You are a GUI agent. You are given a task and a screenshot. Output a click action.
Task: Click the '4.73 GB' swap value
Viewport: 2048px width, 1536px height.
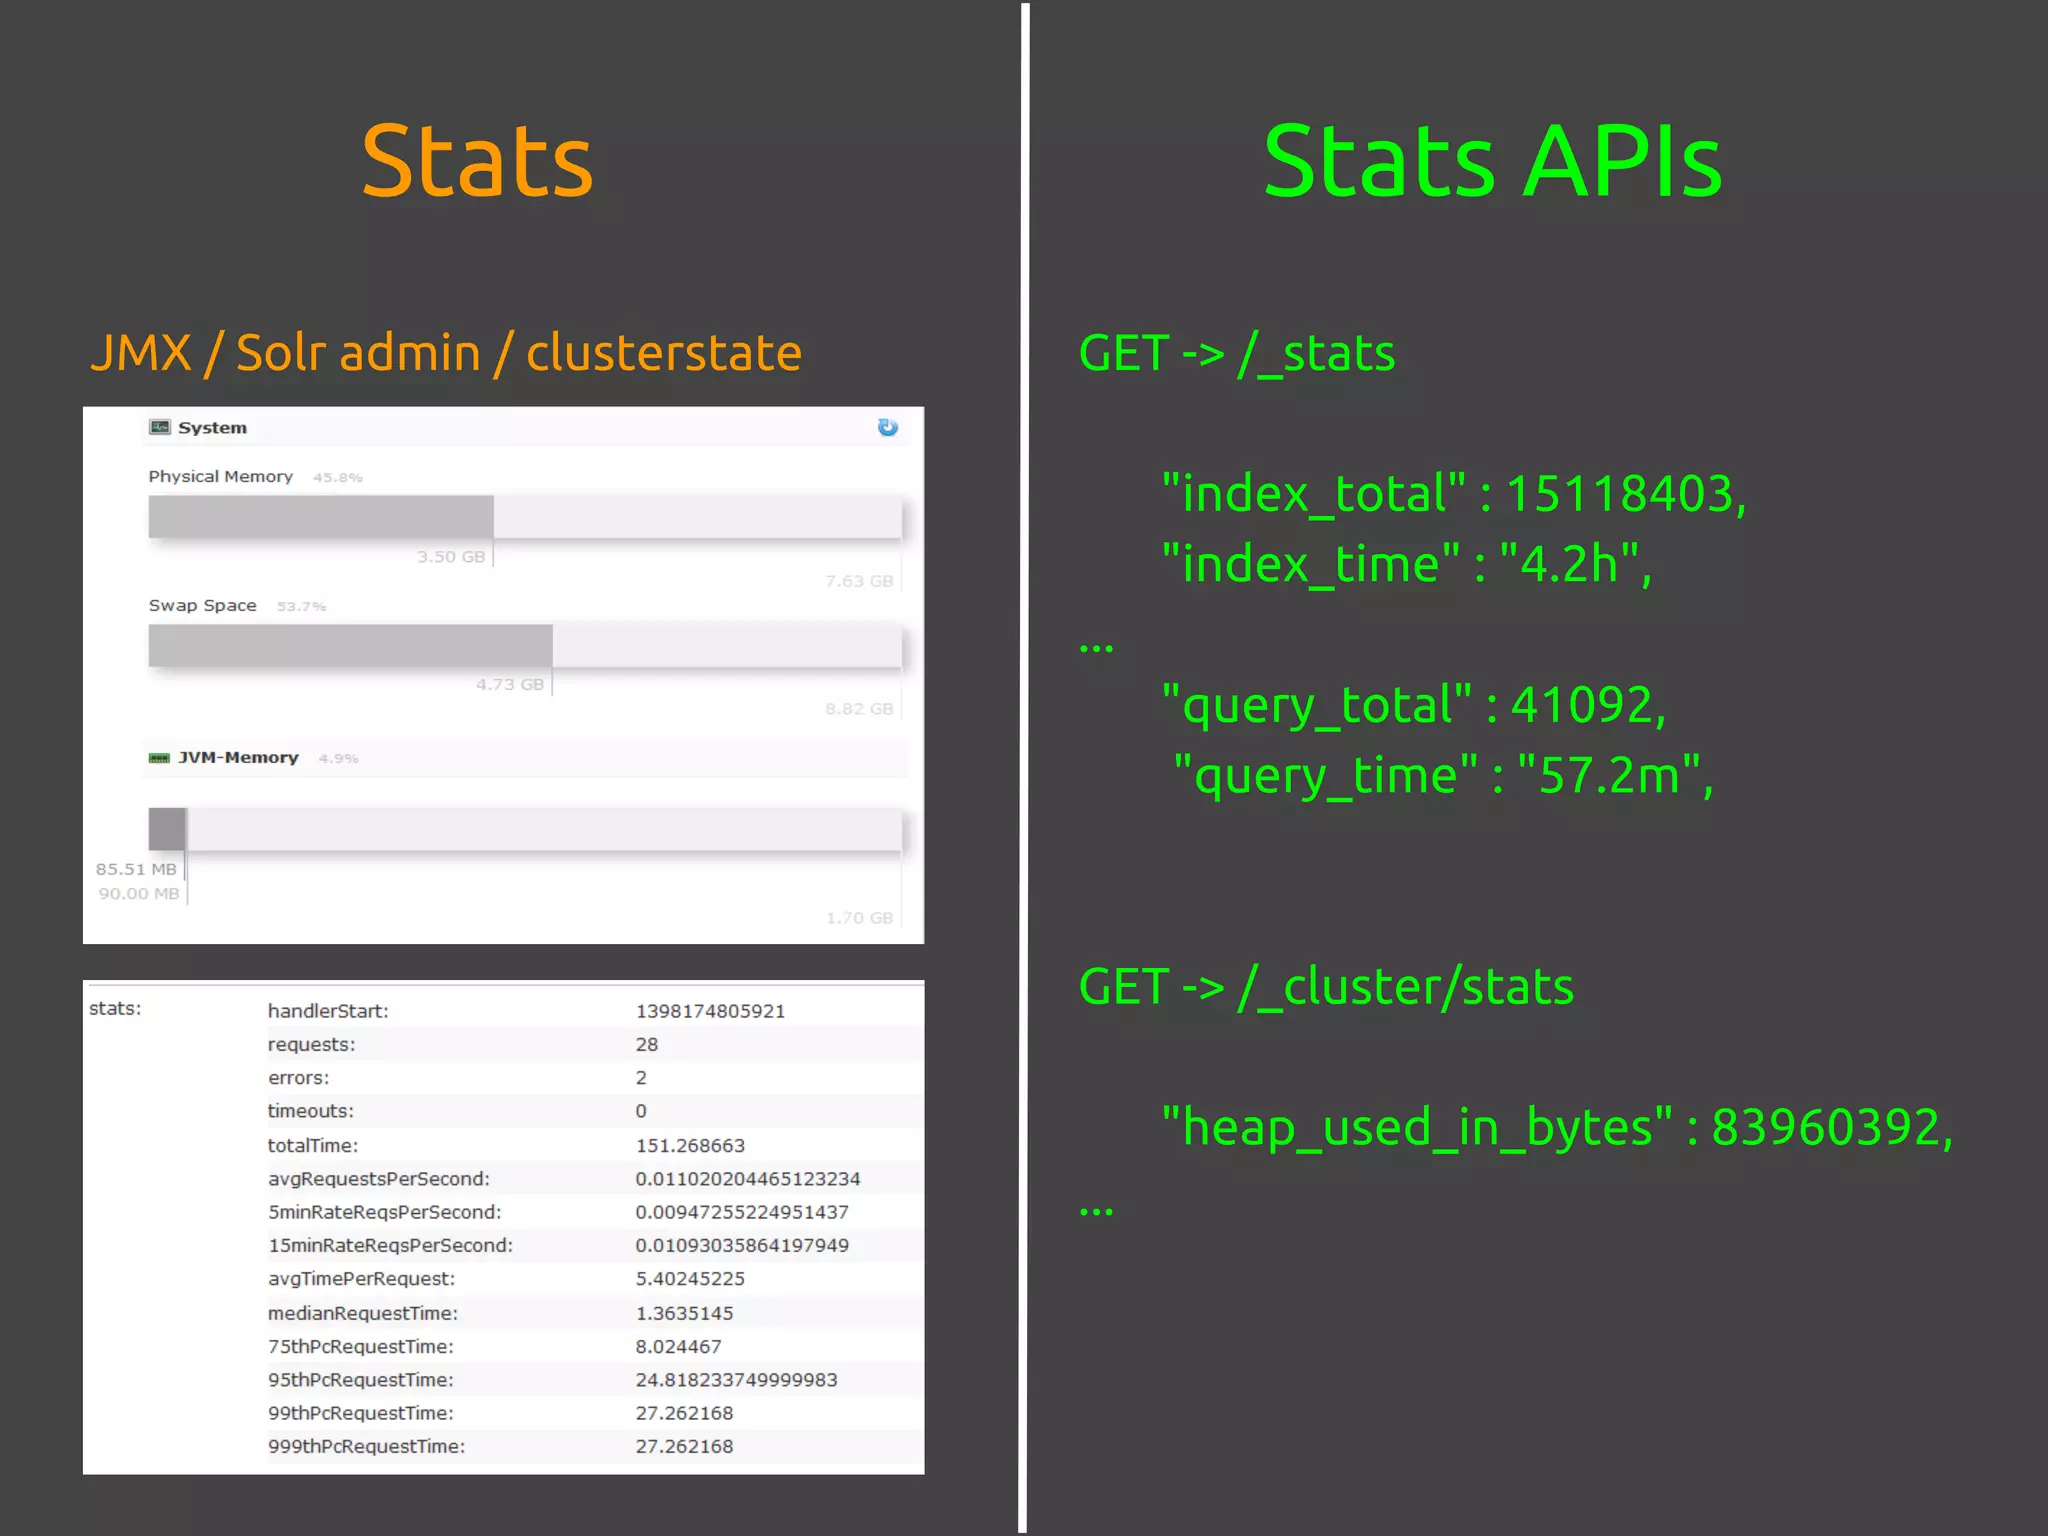(x=510, y=685)
